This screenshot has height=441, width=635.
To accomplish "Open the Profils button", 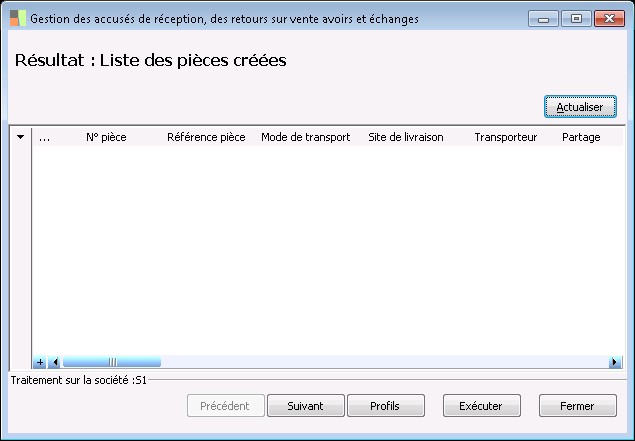I will coord(385,406).
